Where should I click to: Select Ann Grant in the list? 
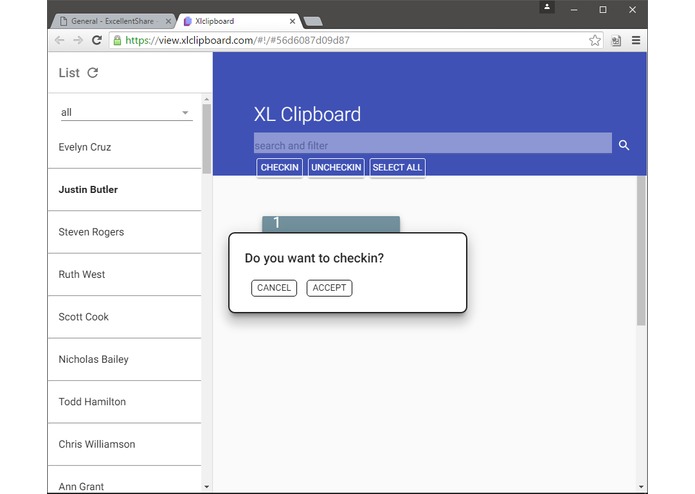[125, 480]
